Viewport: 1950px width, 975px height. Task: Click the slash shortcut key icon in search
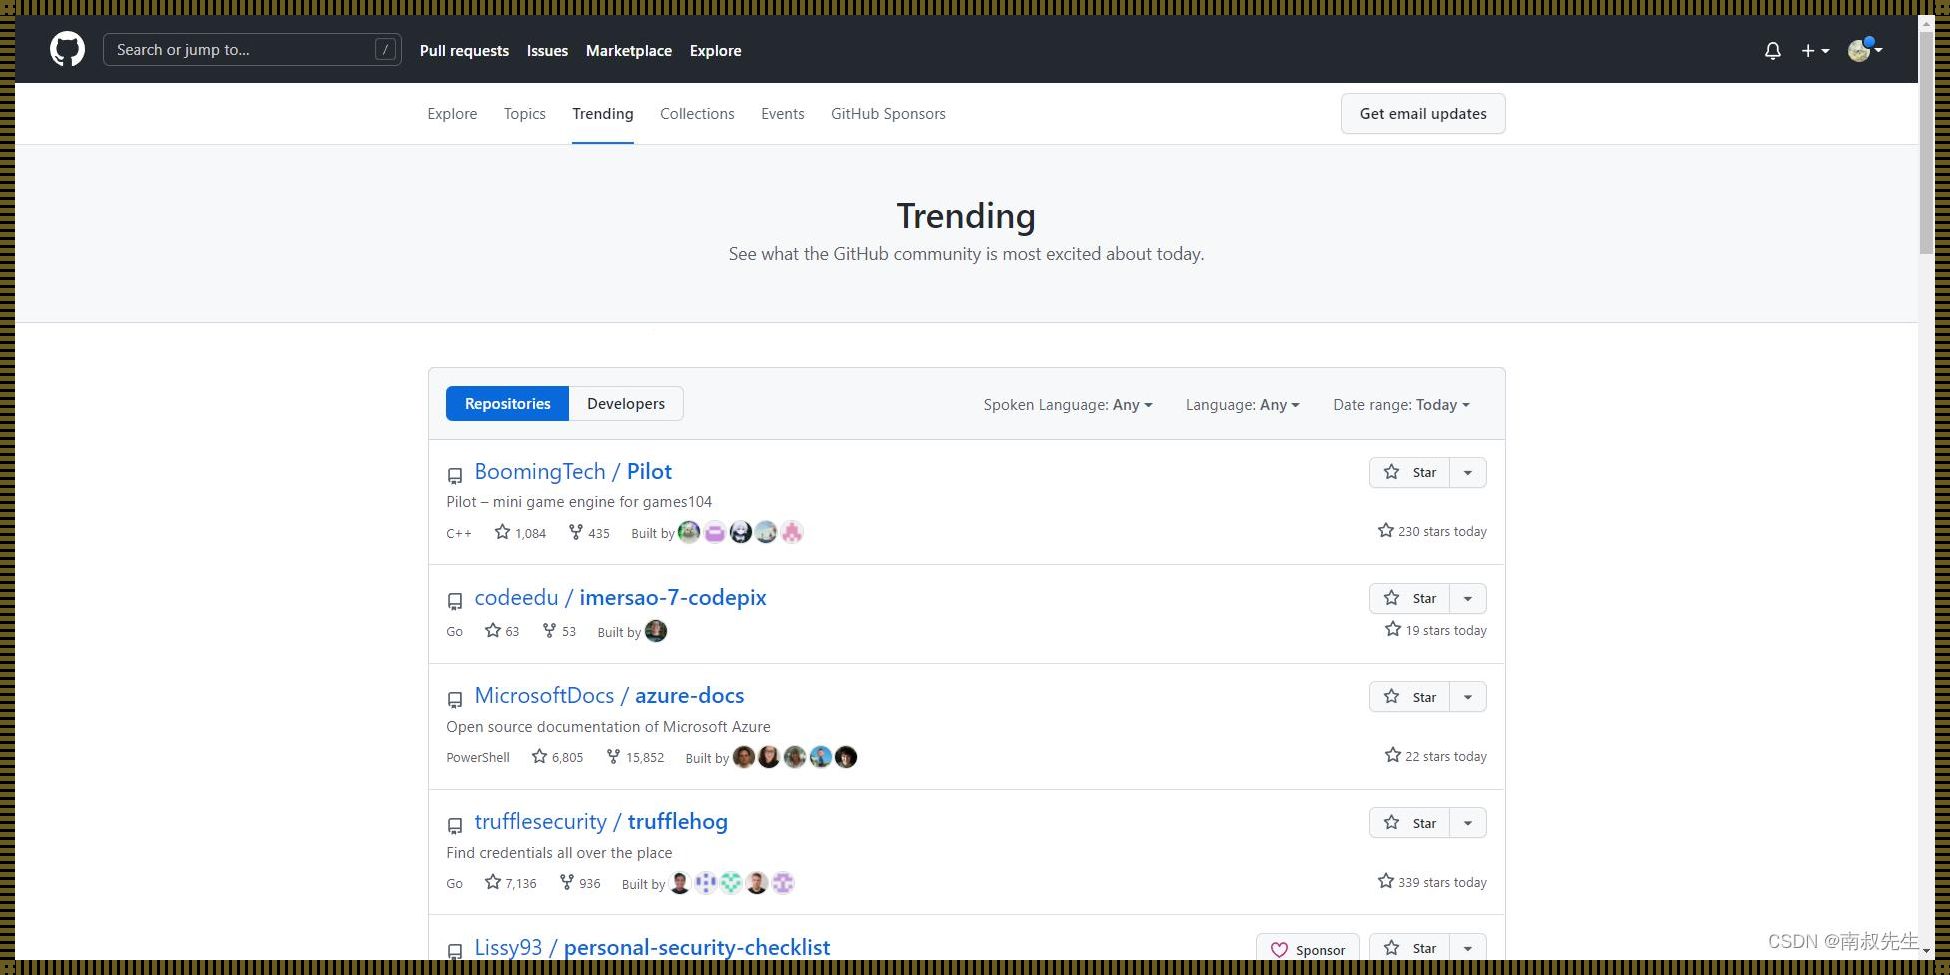[x=385, y=49]
